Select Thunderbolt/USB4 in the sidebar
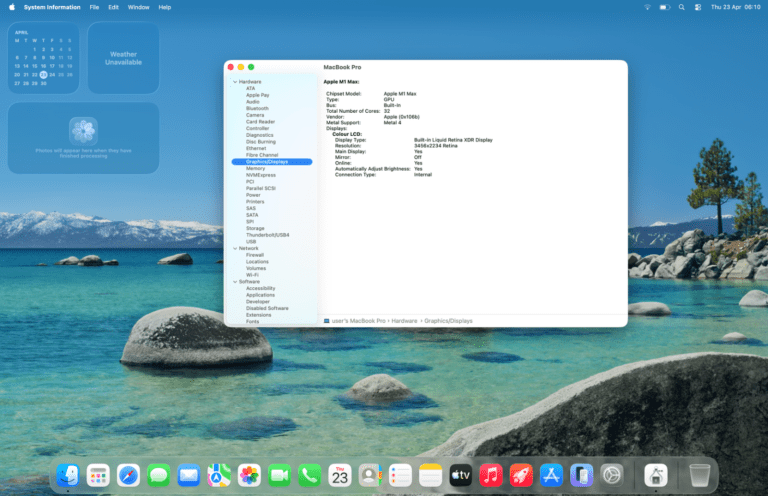The image size is (768, 496). click(267, 234)
